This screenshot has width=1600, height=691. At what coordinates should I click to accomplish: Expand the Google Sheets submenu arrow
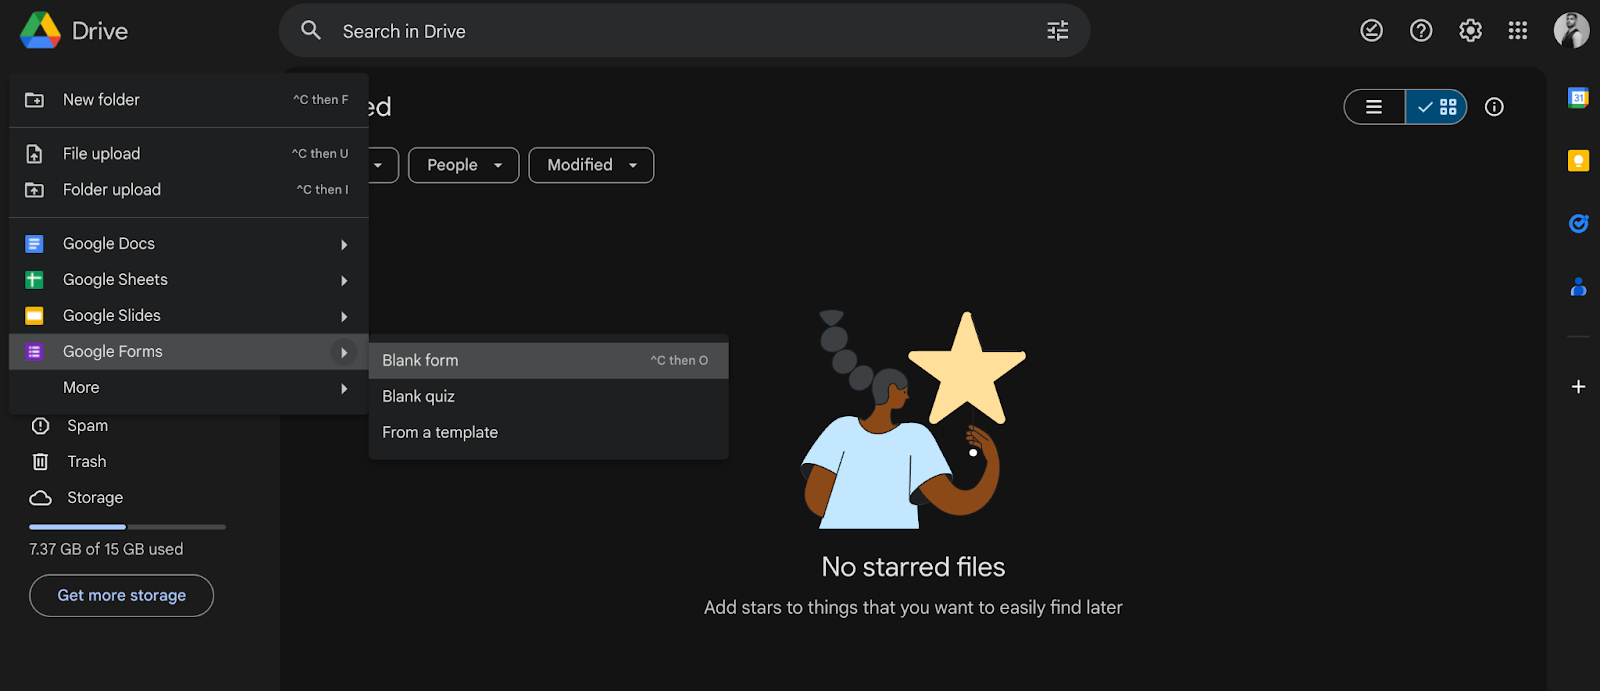(x=344, y=281)
